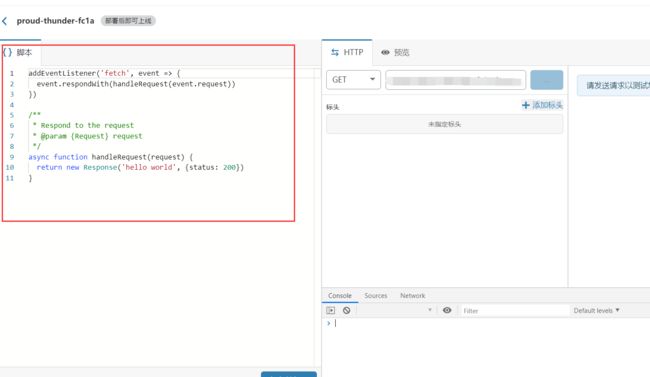Open the console context dropdown

click(x=395, y=310)
